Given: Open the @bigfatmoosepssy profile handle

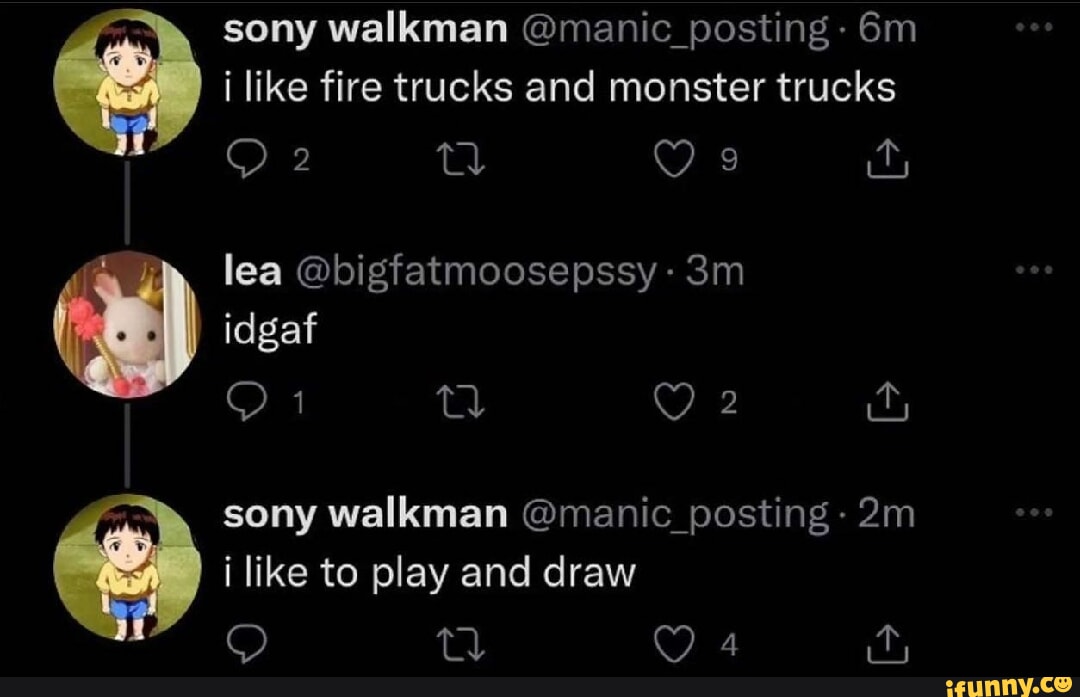Looking at the screenshot, I should point(476,273).
